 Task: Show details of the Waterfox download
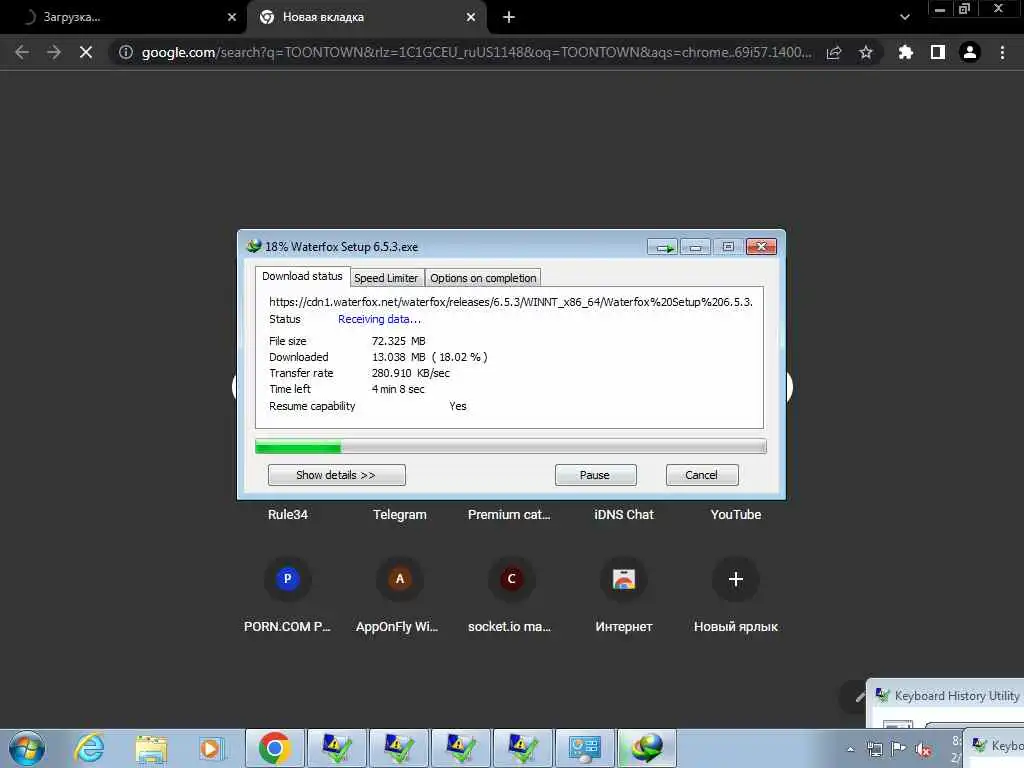[x=336, y=475]
